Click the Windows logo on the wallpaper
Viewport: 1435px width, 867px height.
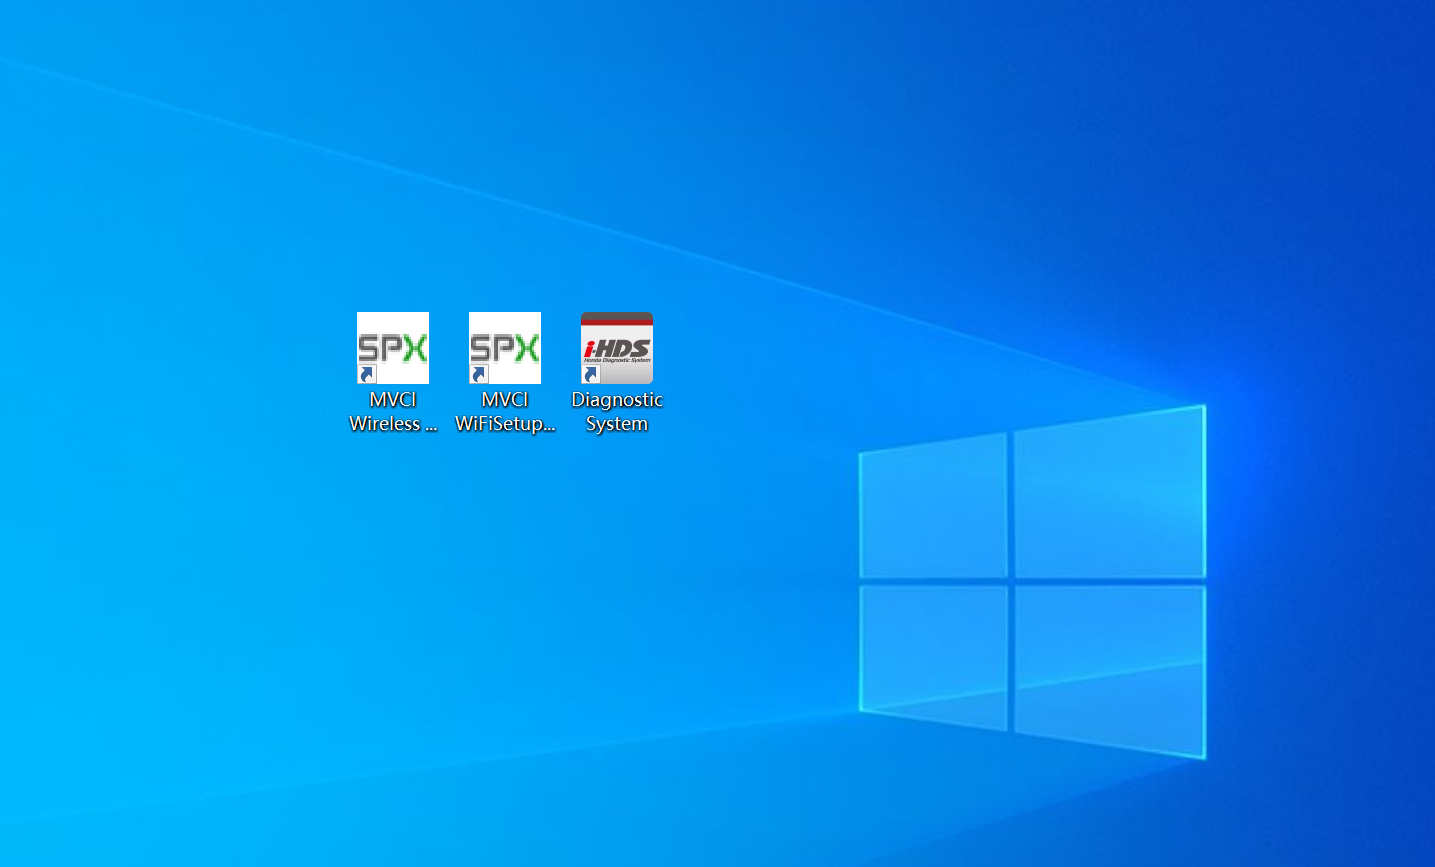(x=1030, y=580)
